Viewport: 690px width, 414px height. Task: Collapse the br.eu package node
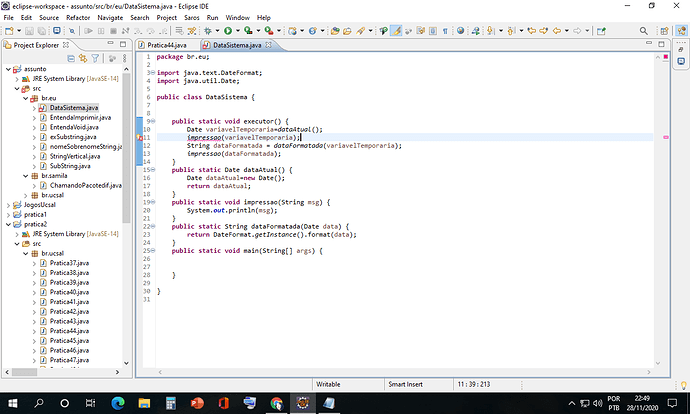(26, 98)
